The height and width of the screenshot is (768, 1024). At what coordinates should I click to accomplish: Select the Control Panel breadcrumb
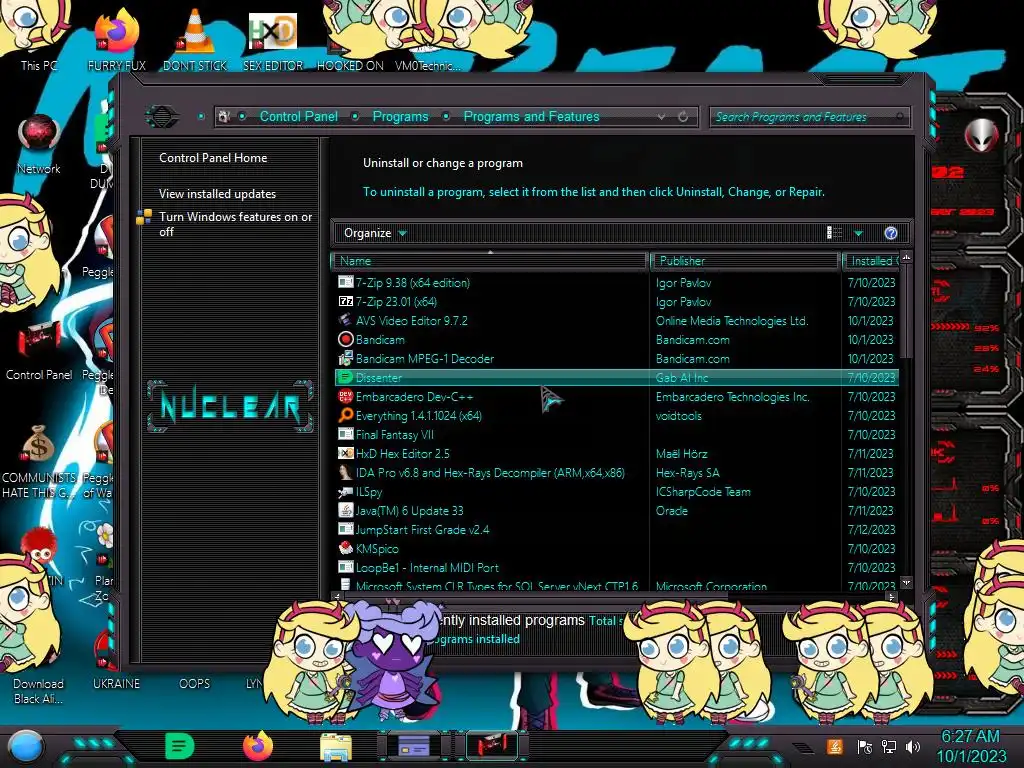298,116
